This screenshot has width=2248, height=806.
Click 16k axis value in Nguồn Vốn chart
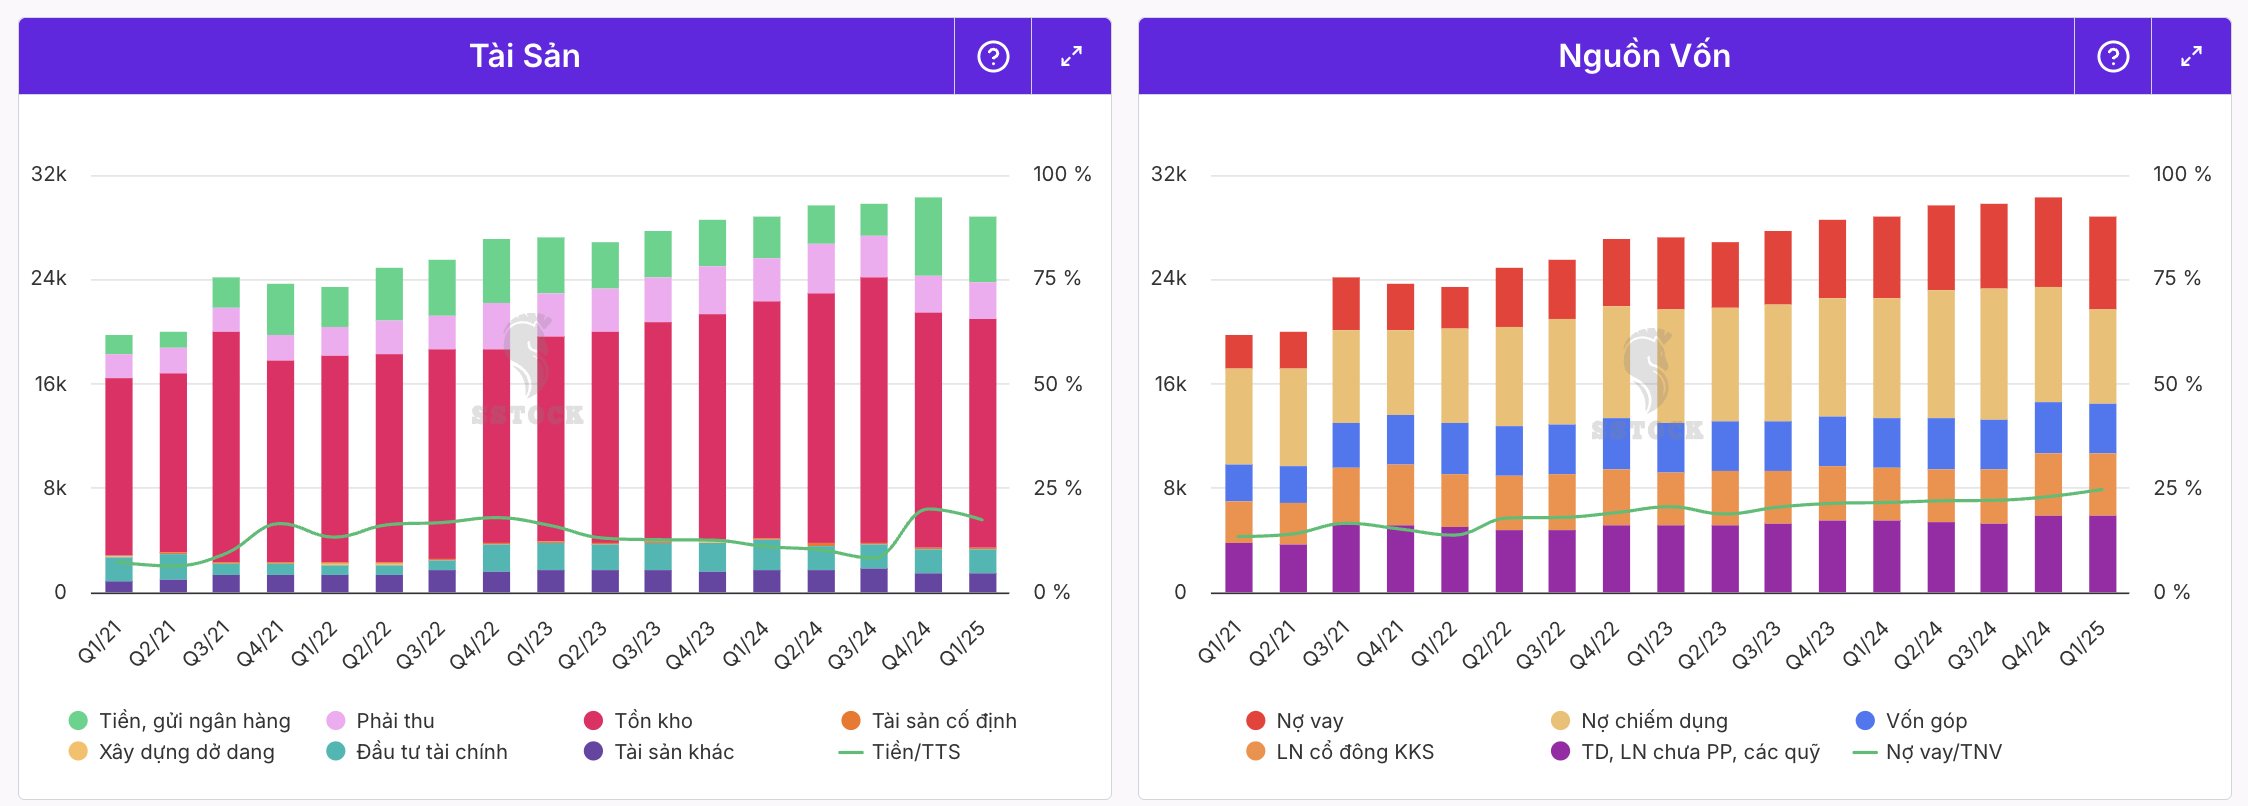pos(1169,384)
